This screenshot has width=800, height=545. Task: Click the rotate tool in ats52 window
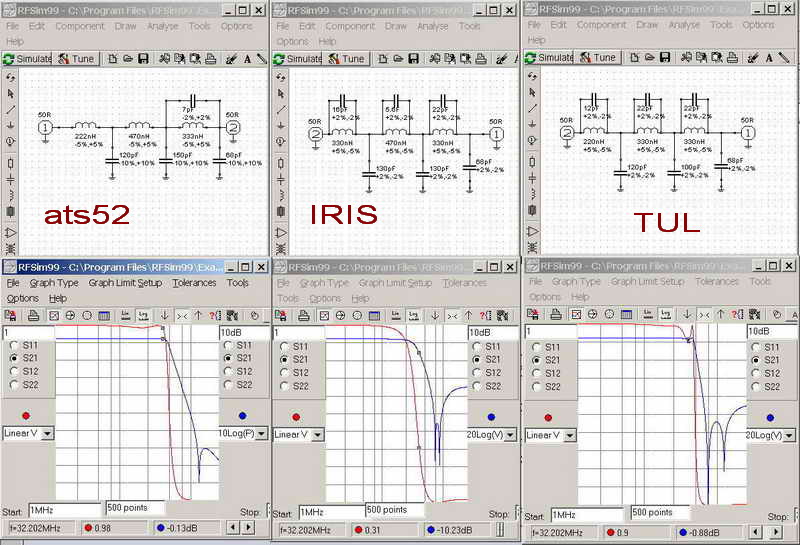(x=11, y=78)
